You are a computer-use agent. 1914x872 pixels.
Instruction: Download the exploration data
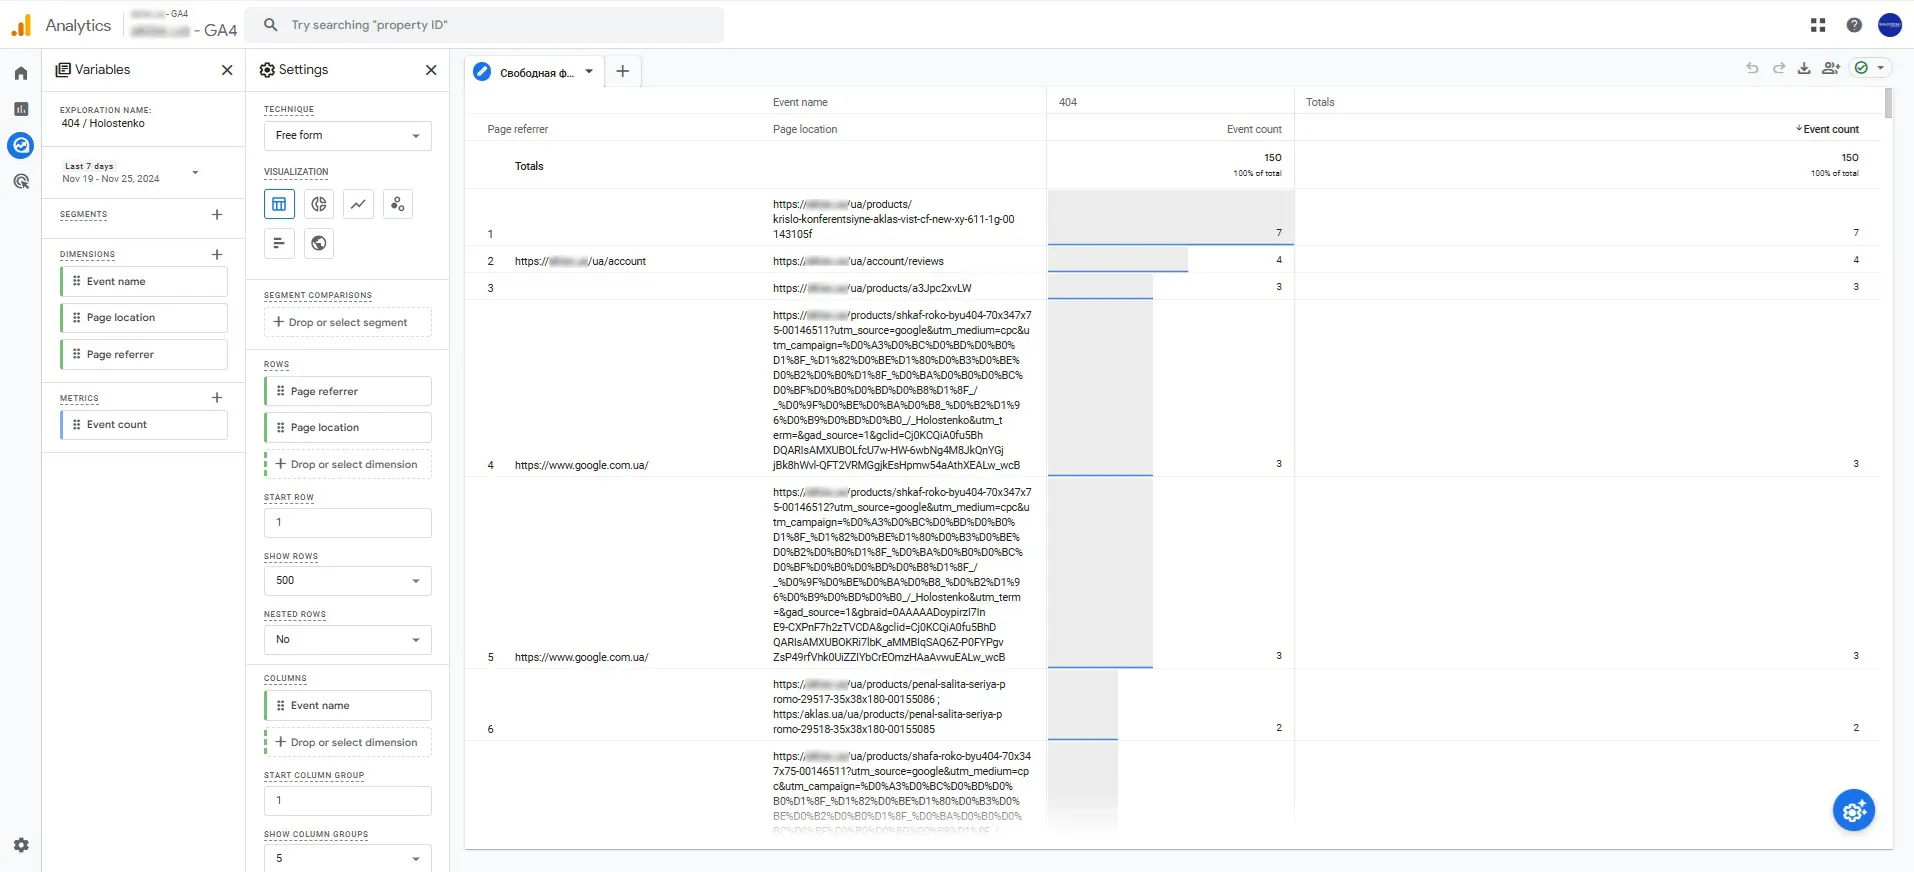(1804, 68)
